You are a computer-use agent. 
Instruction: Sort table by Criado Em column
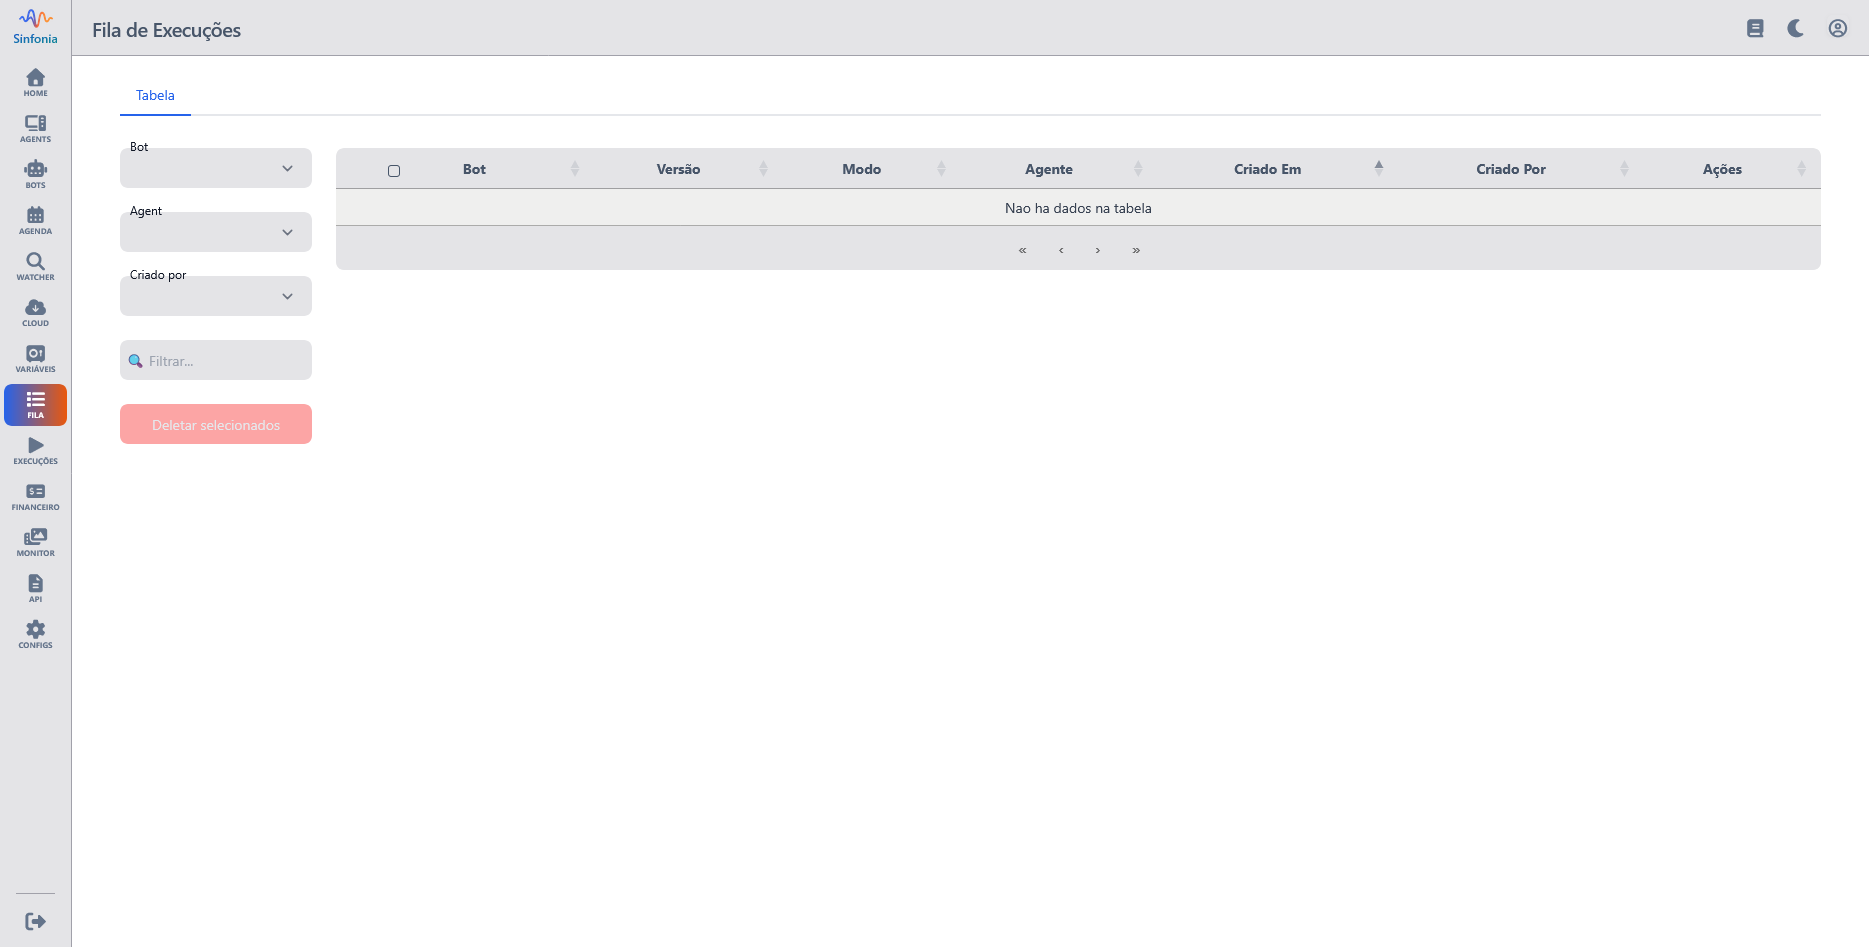pyautogui.click(x=1267, y=169)
